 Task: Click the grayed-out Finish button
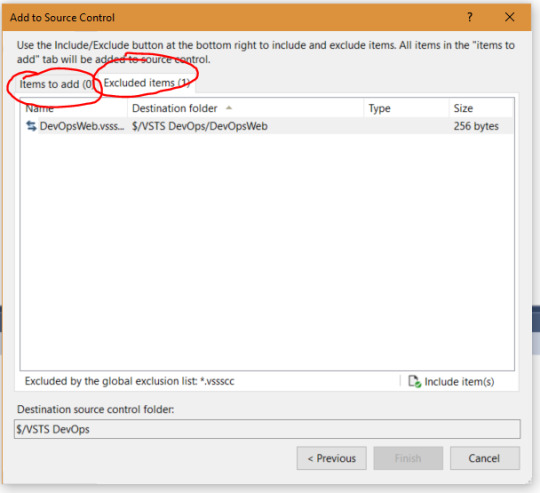click(x=408, y=458)
